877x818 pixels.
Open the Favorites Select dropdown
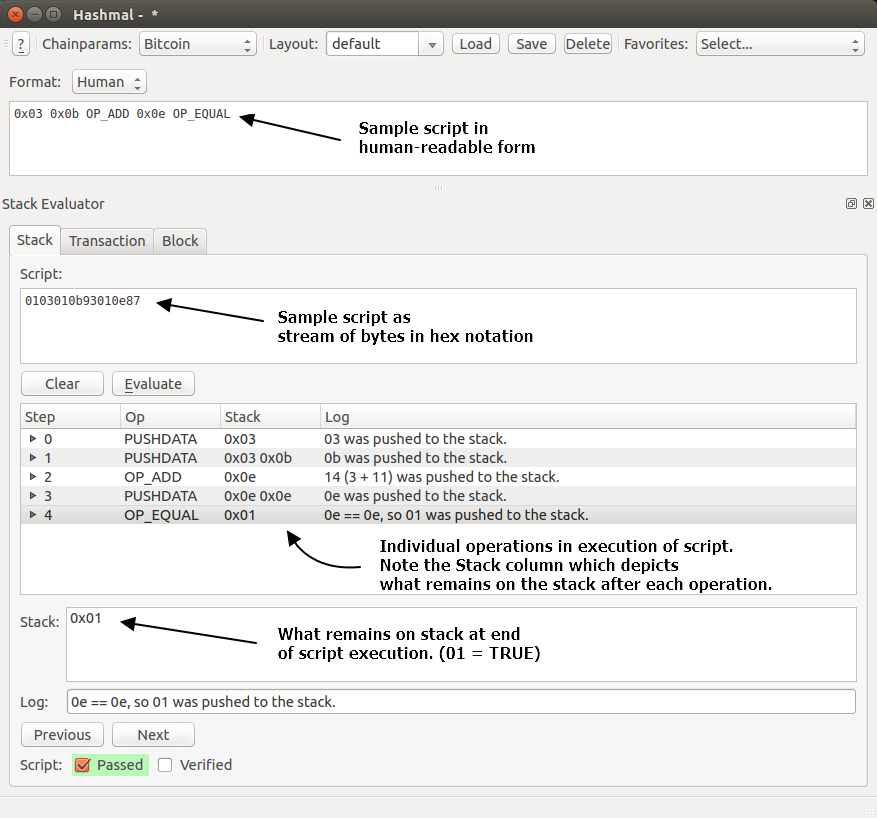[779, 44]
